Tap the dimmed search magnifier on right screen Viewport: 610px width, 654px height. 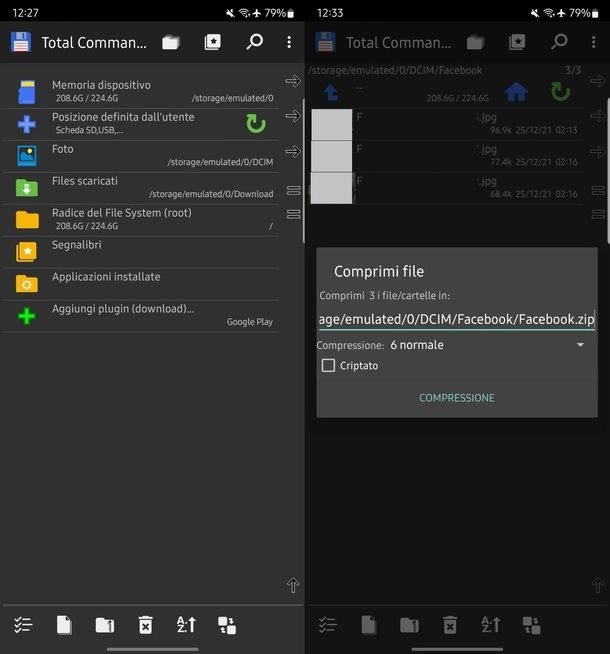click(559, 42)
